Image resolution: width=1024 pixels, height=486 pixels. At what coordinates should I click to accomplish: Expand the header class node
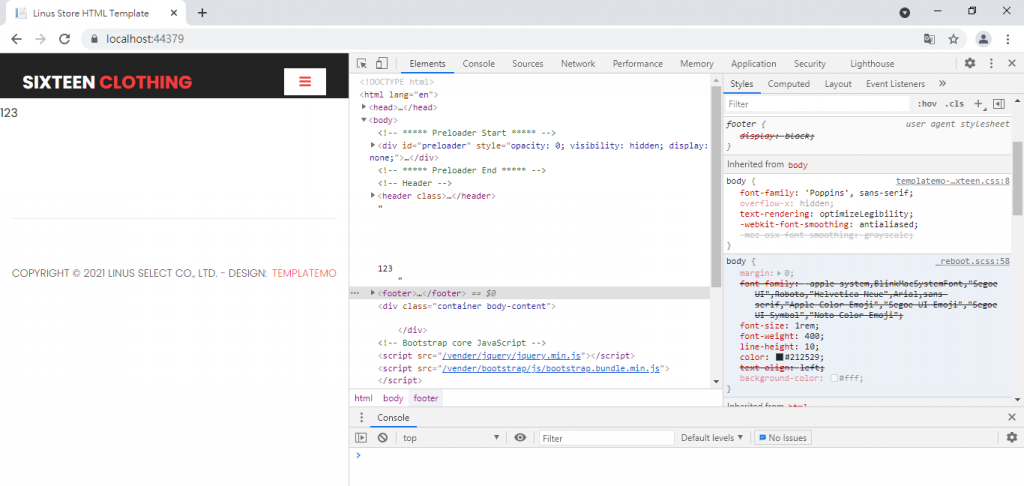[x=373, y=195]
